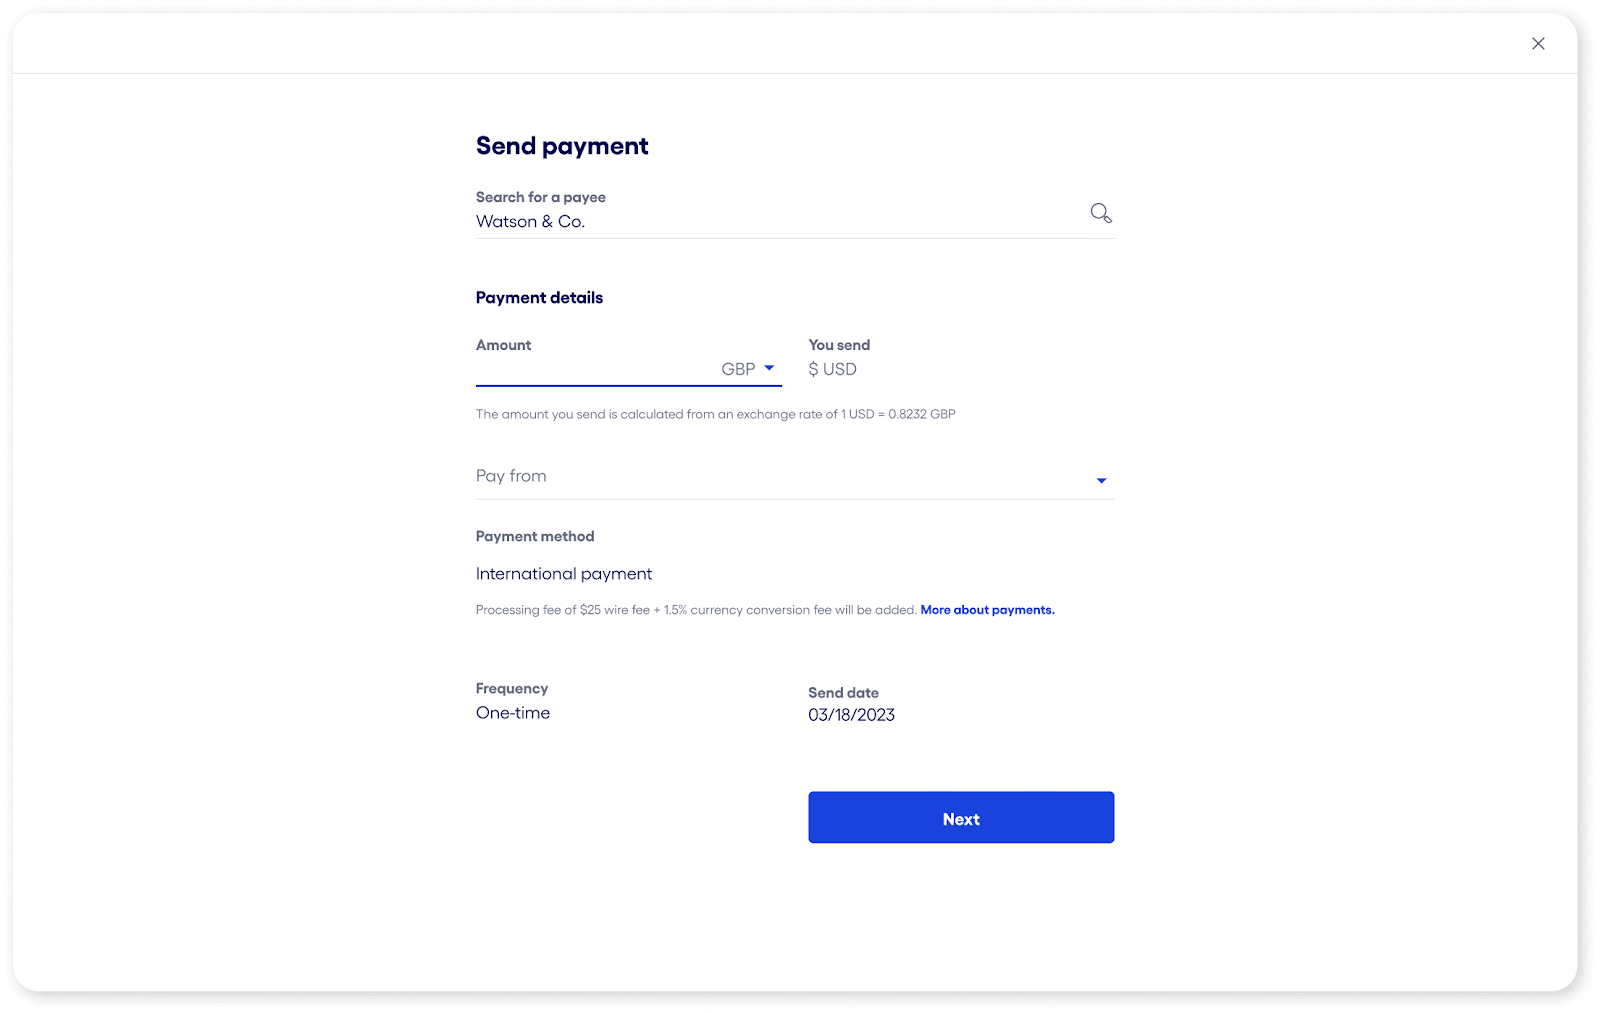This screenshot has height=1013, width=1600.
Task: Click the chevron icon next to Pay from
Action: click(1101, 480)
